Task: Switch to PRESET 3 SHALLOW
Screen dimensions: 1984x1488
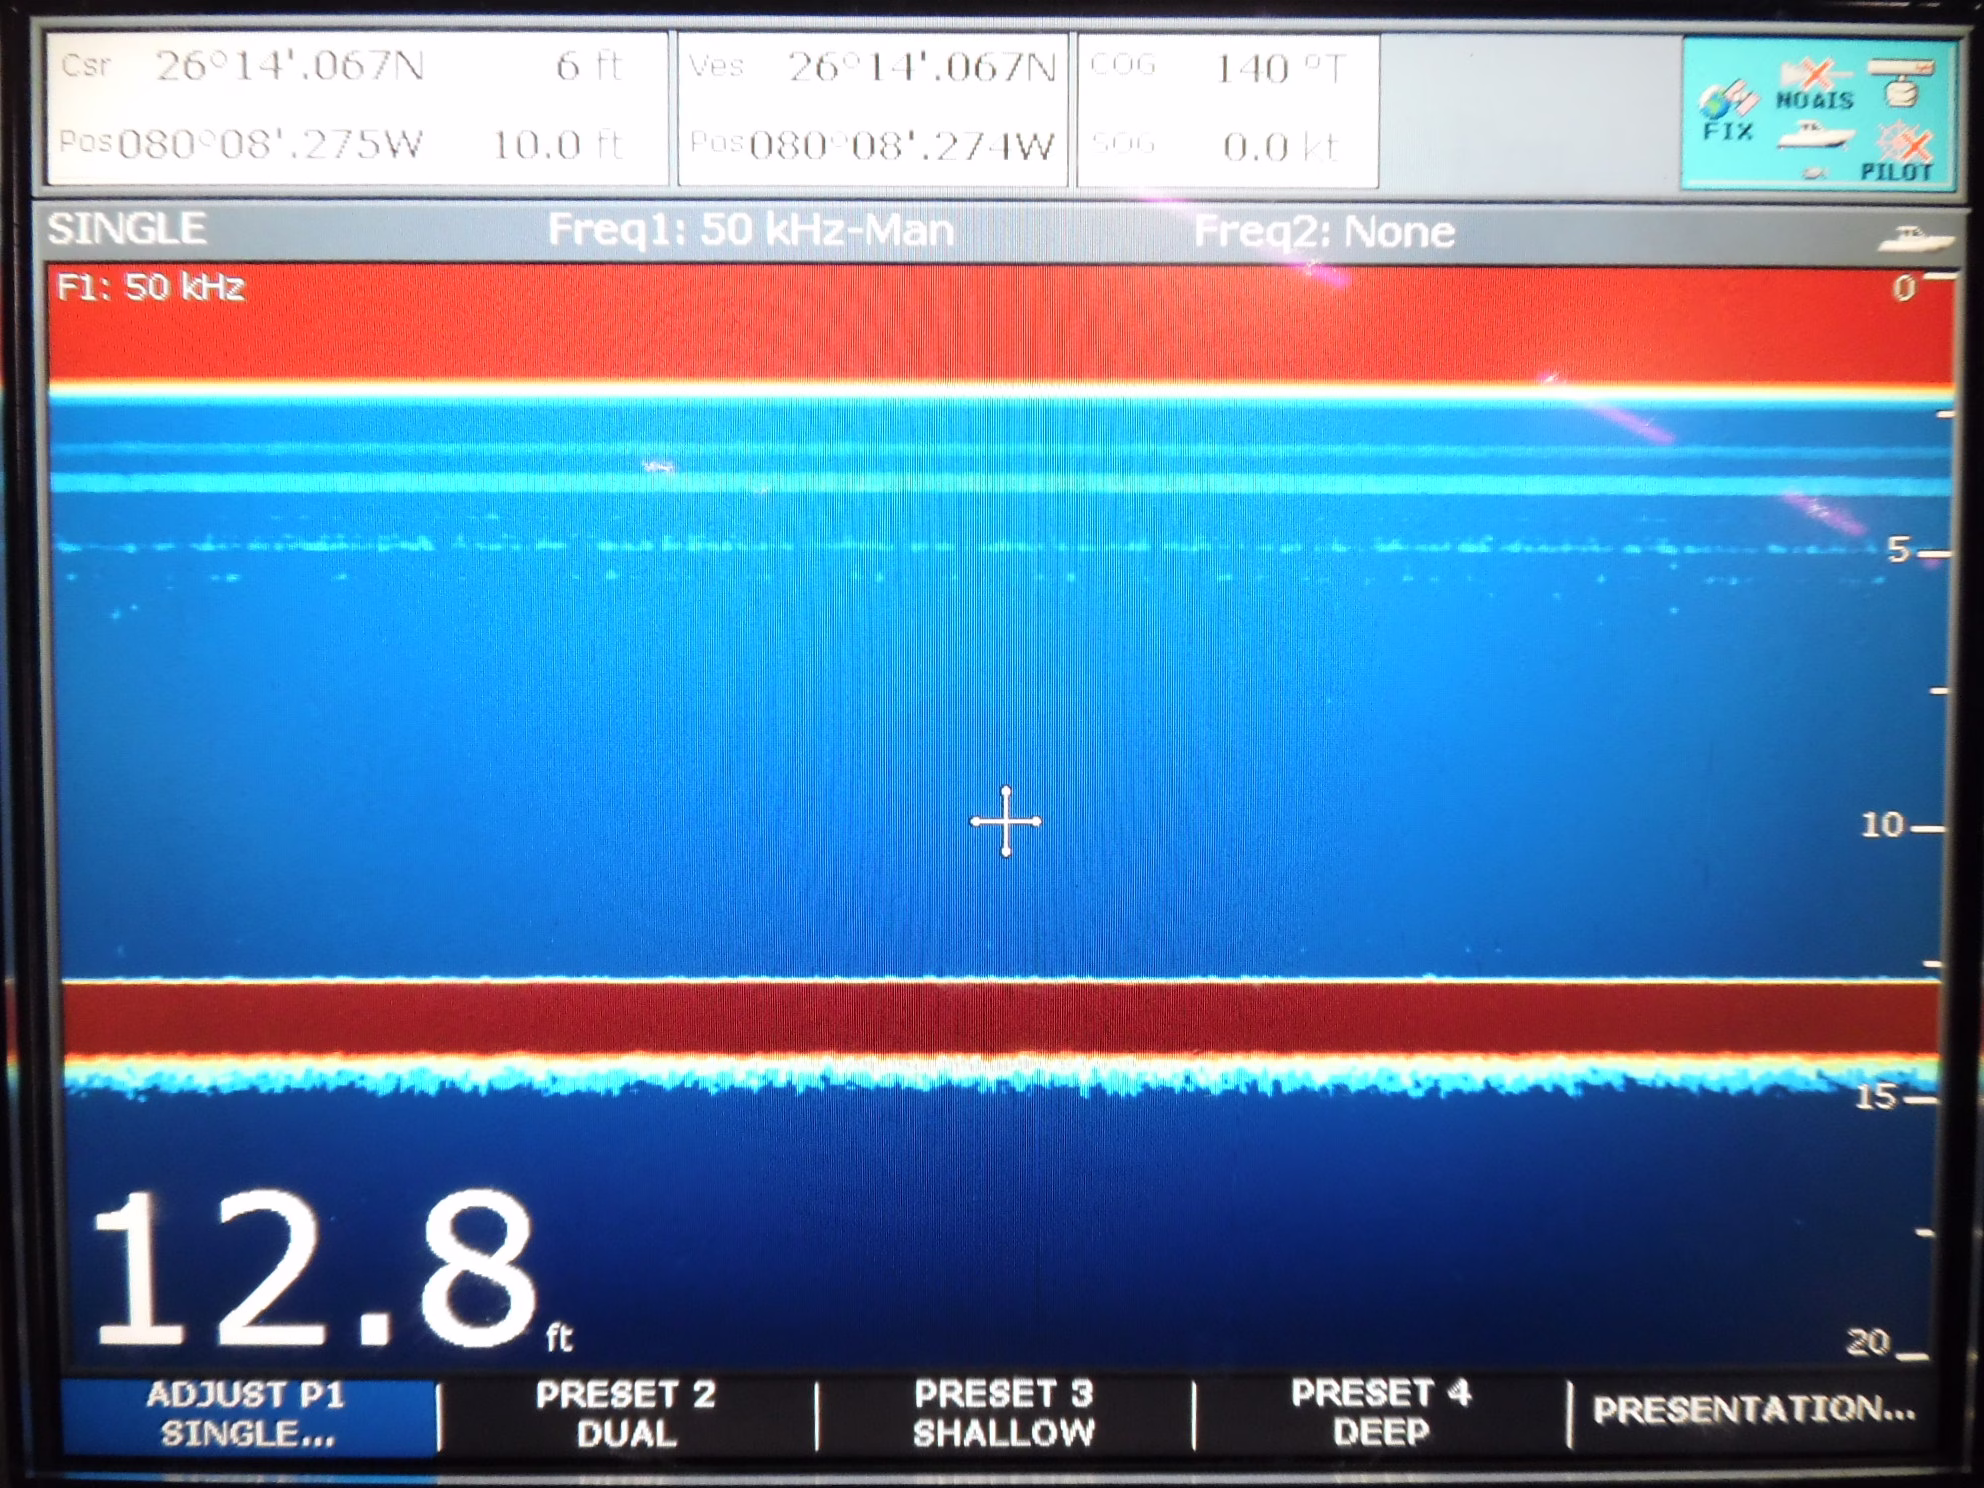Action: point(1004,1413)
